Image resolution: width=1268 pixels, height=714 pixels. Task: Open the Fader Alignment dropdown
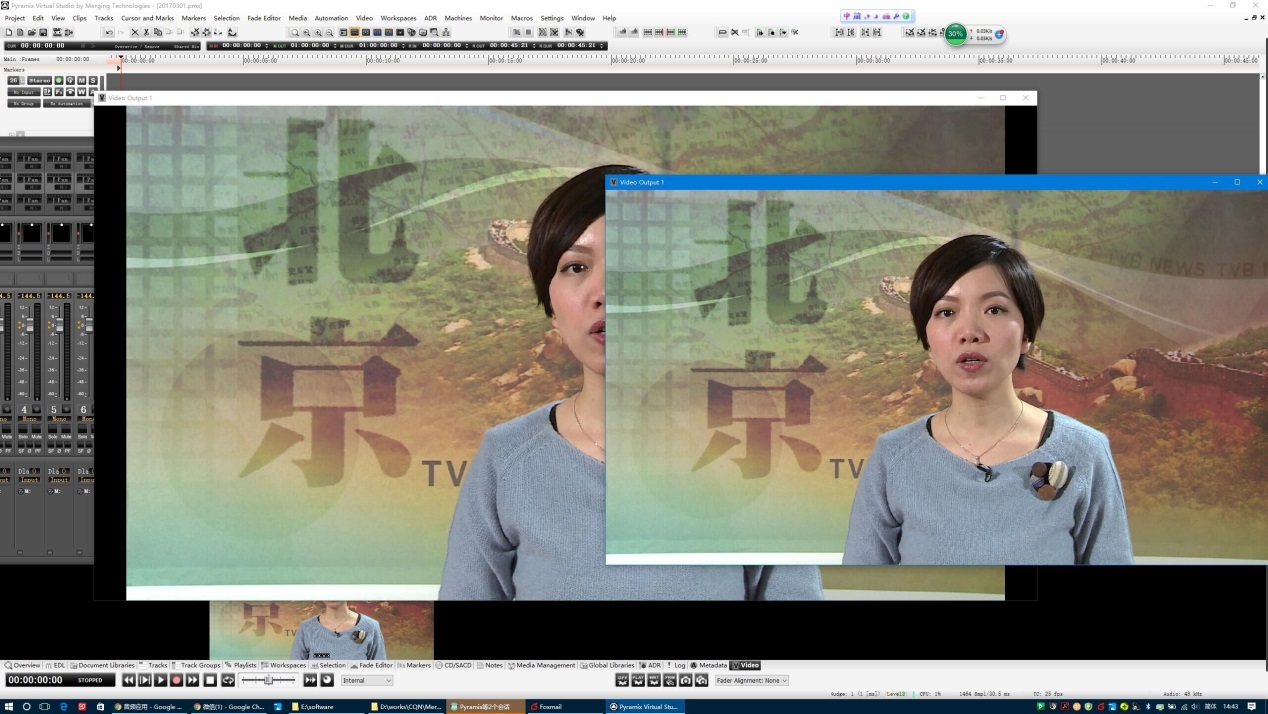tap(751, 680)
